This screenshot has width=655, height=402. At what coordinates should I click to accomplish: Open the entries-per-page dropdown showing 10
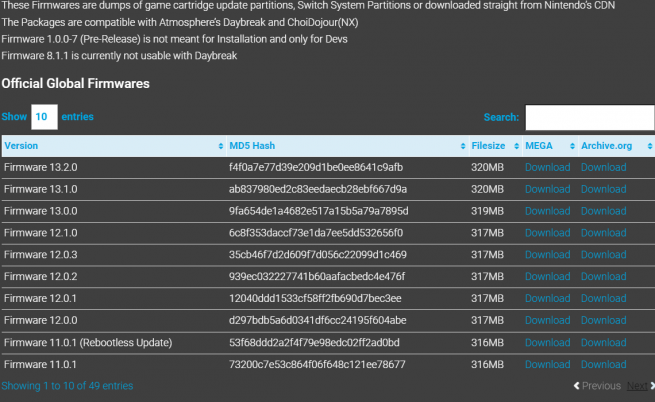pyautogui.click(x=44, y=117)
